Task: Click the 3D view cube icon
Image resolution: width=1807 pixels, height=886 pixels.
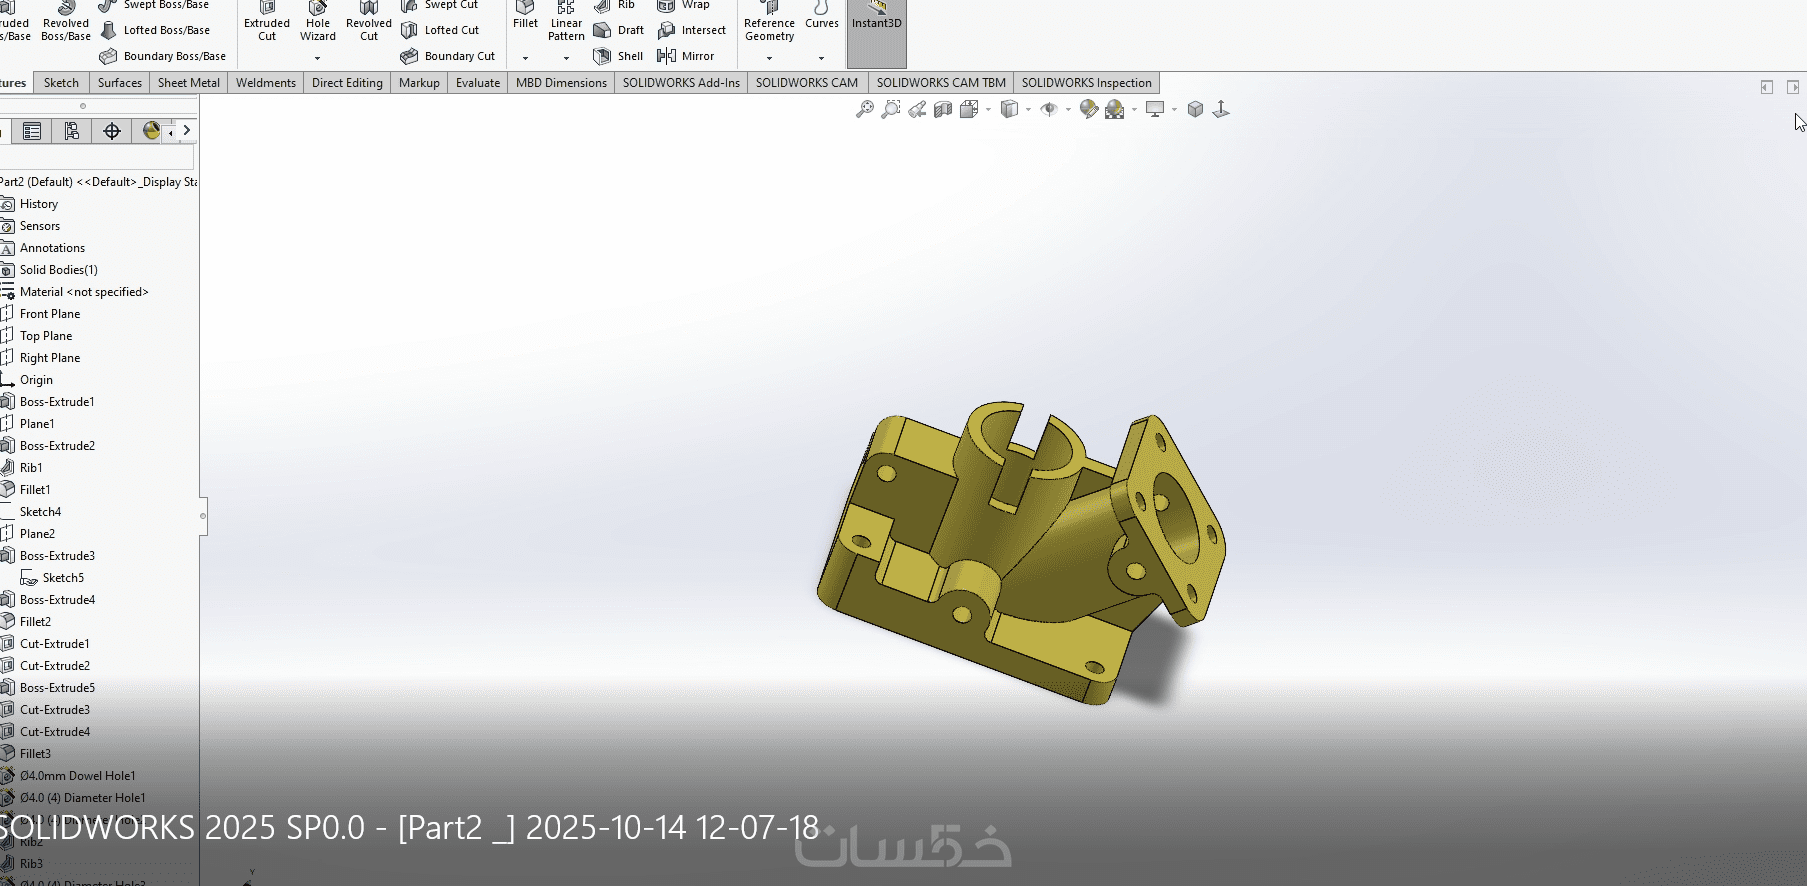Action: click(x=1195, y=109)
